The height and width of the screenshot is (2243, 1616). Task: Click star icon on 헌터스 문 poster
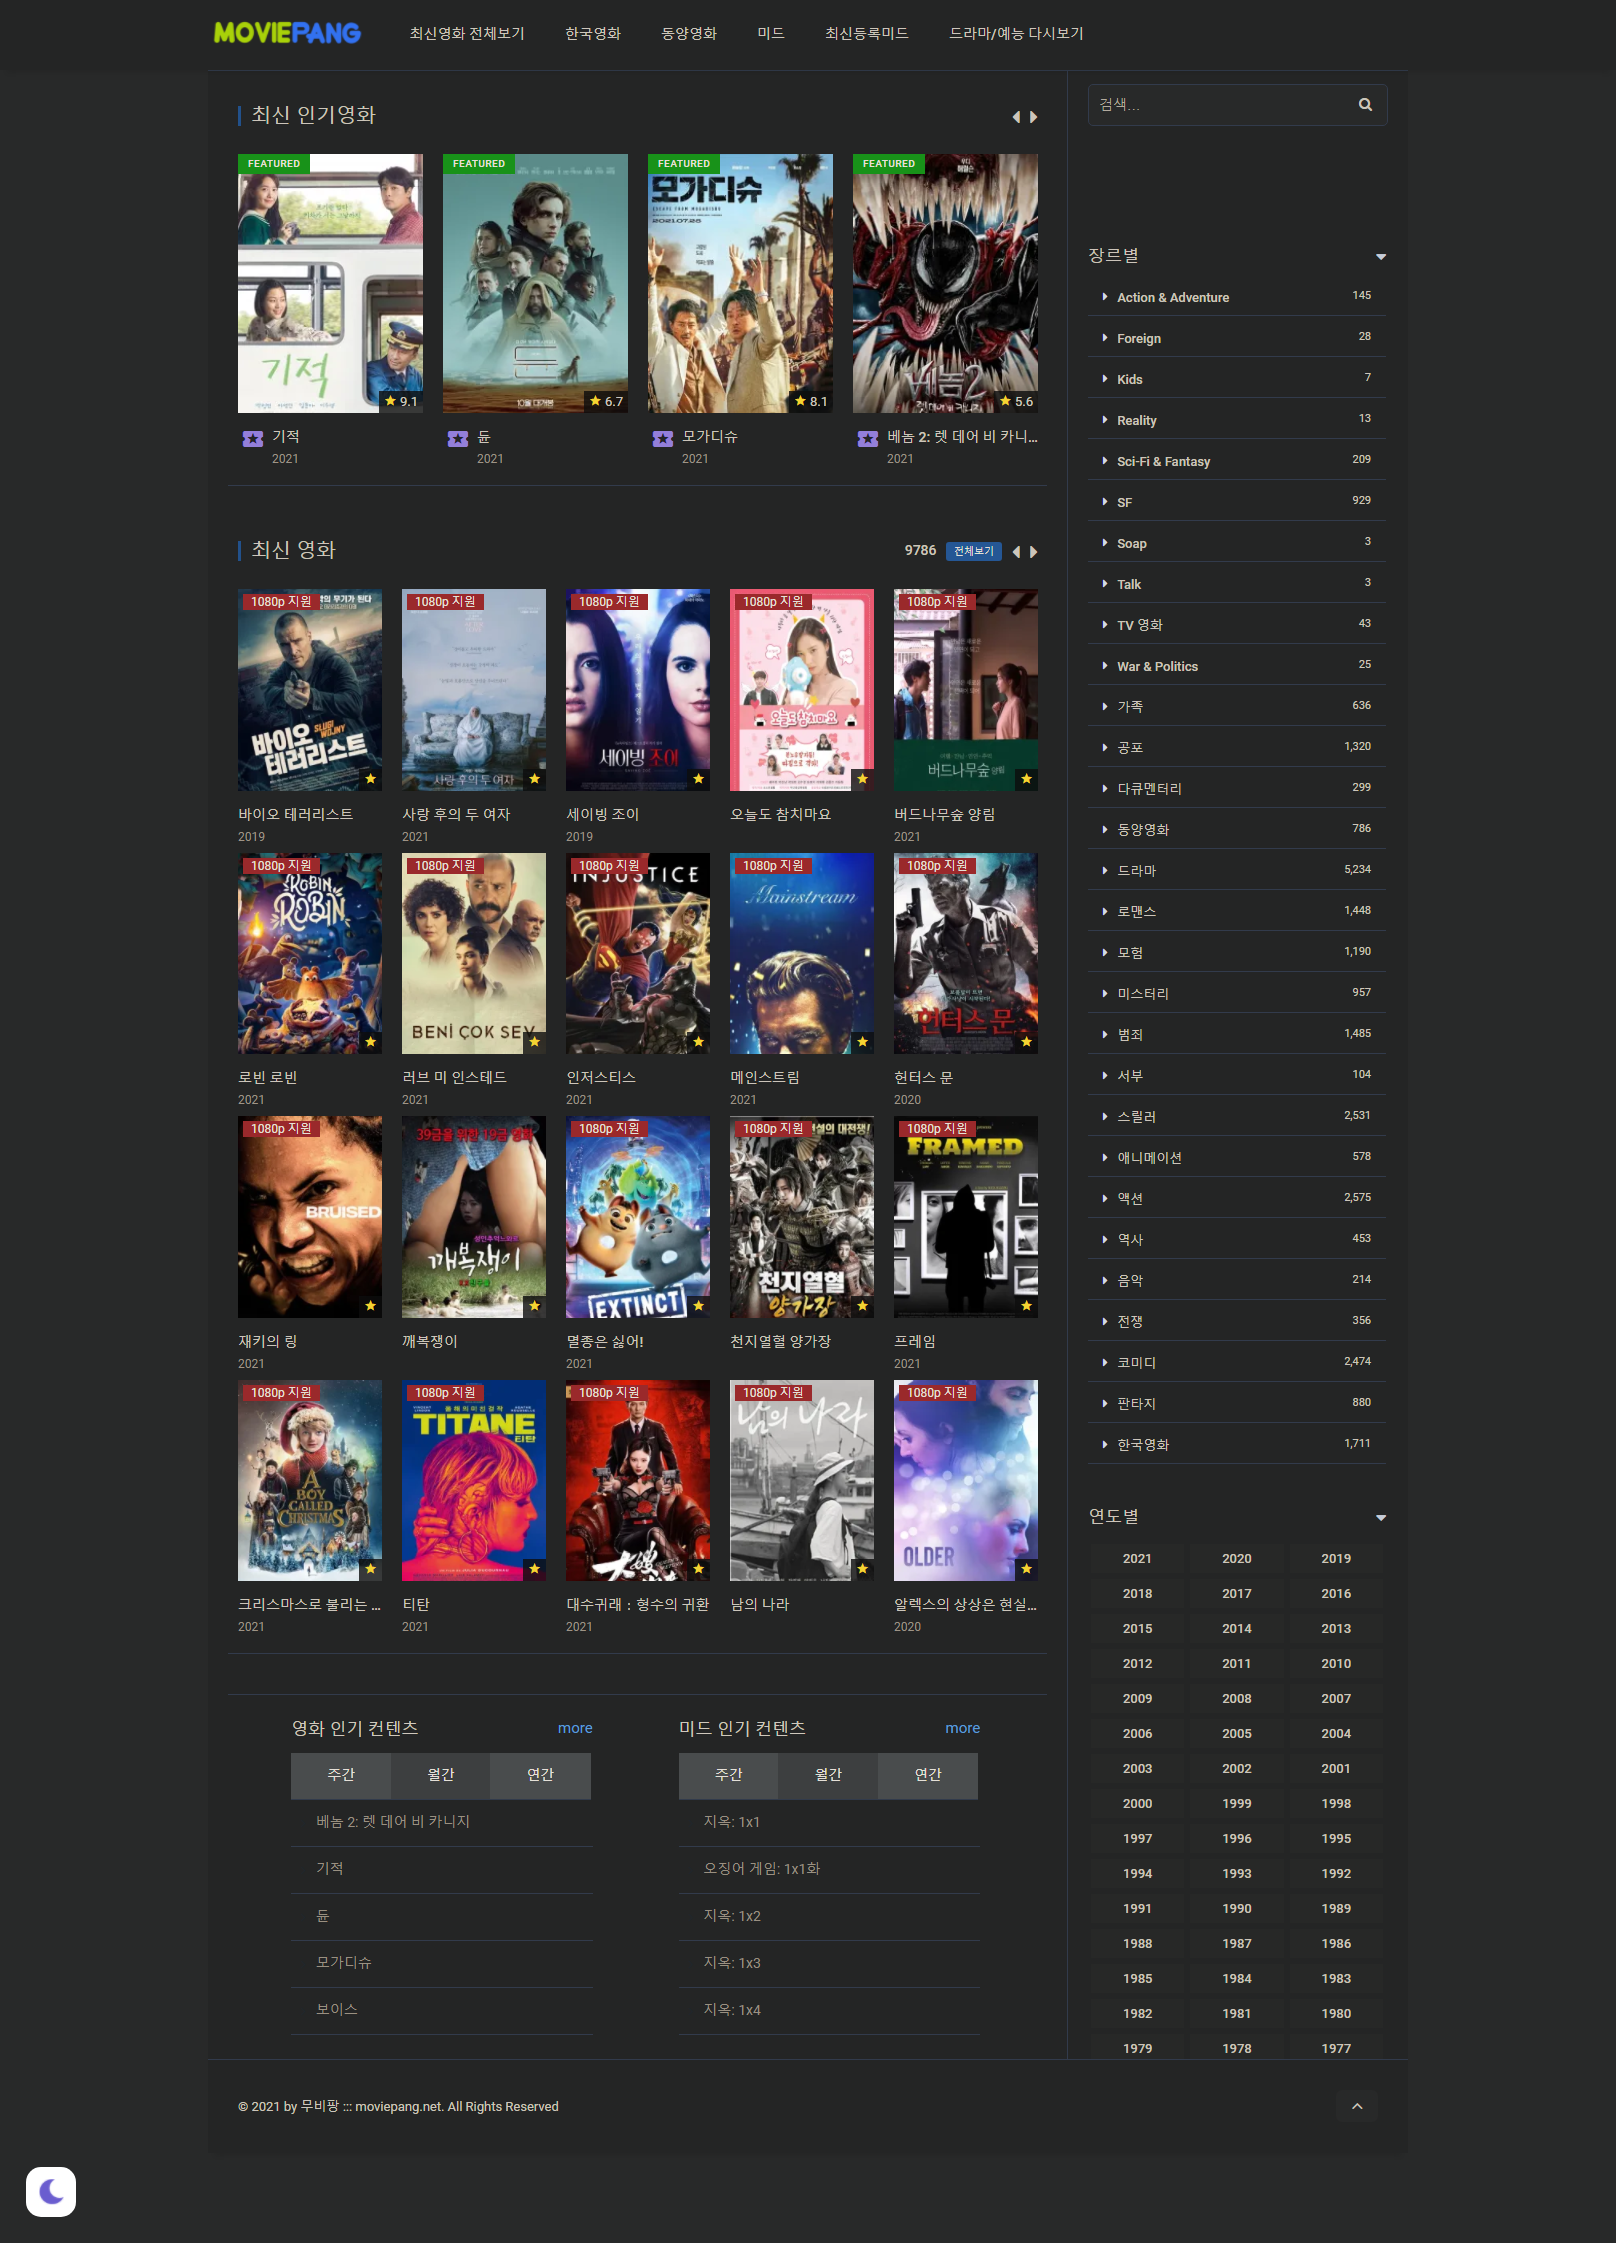1027,1042
